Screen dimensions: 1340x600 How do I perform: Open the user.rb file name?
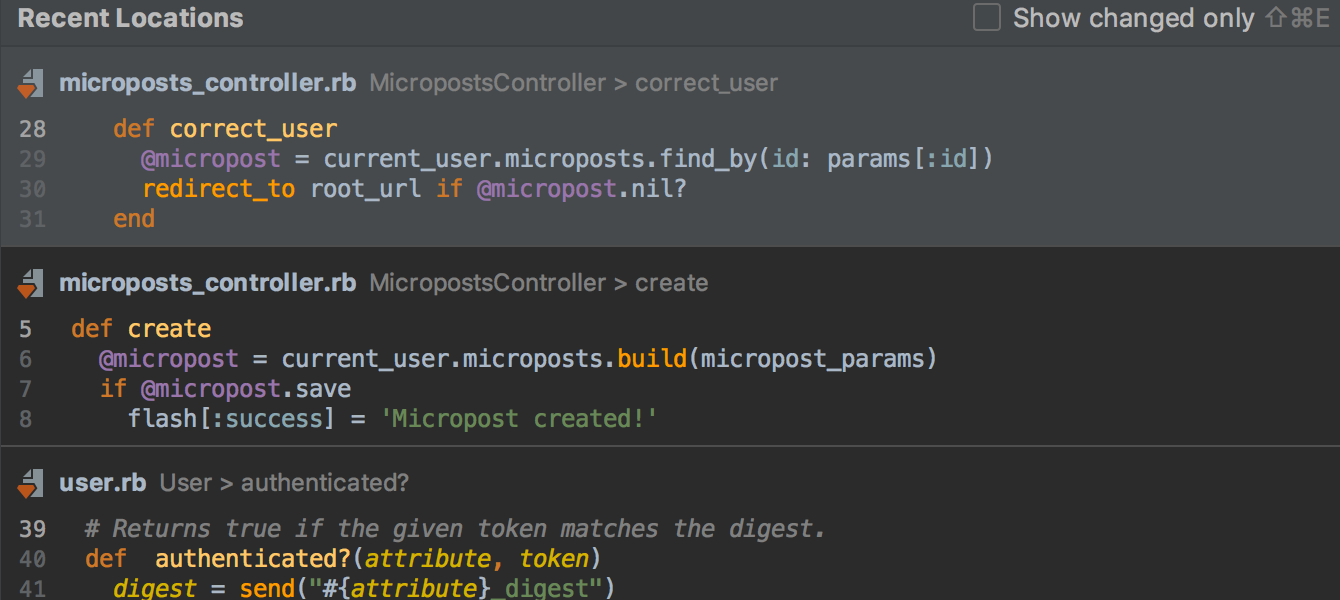[103, 483]
